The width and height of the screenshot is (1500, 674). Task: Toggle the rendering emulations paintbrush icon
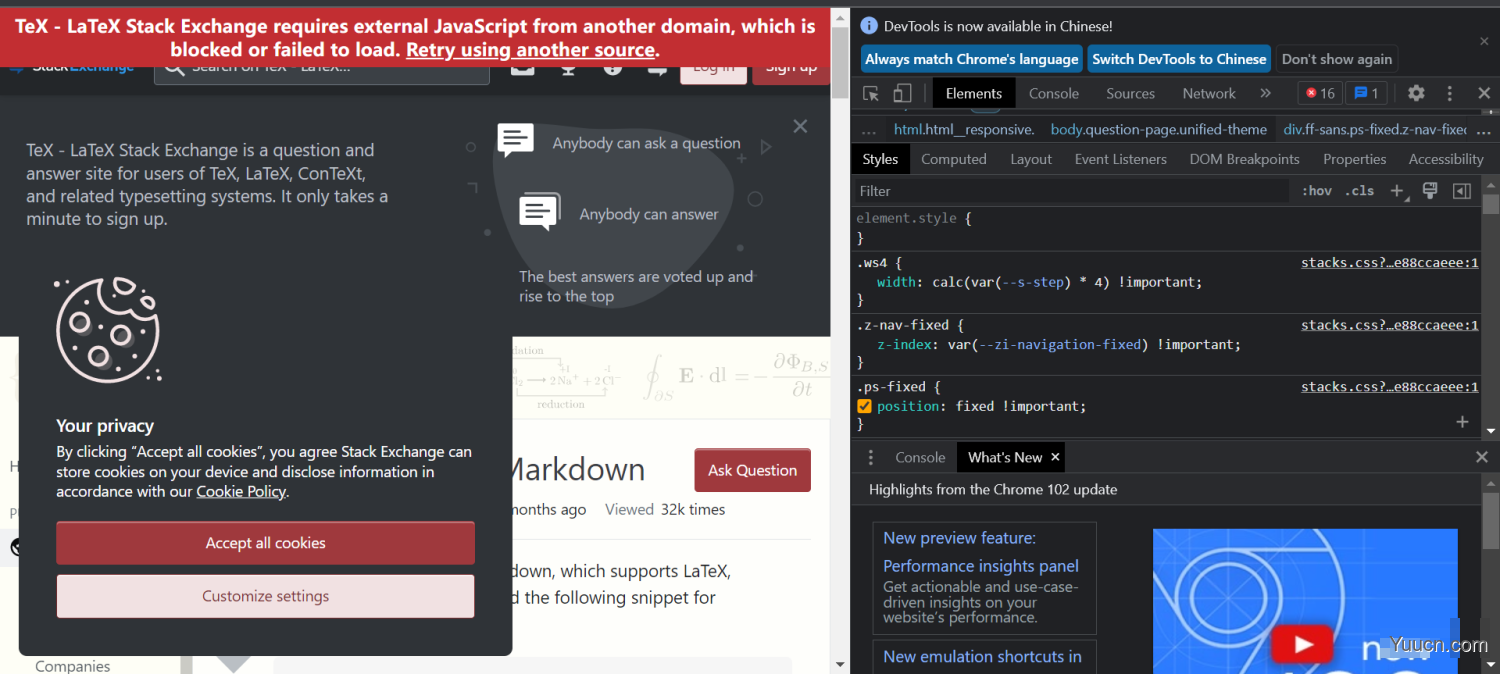1430,190
